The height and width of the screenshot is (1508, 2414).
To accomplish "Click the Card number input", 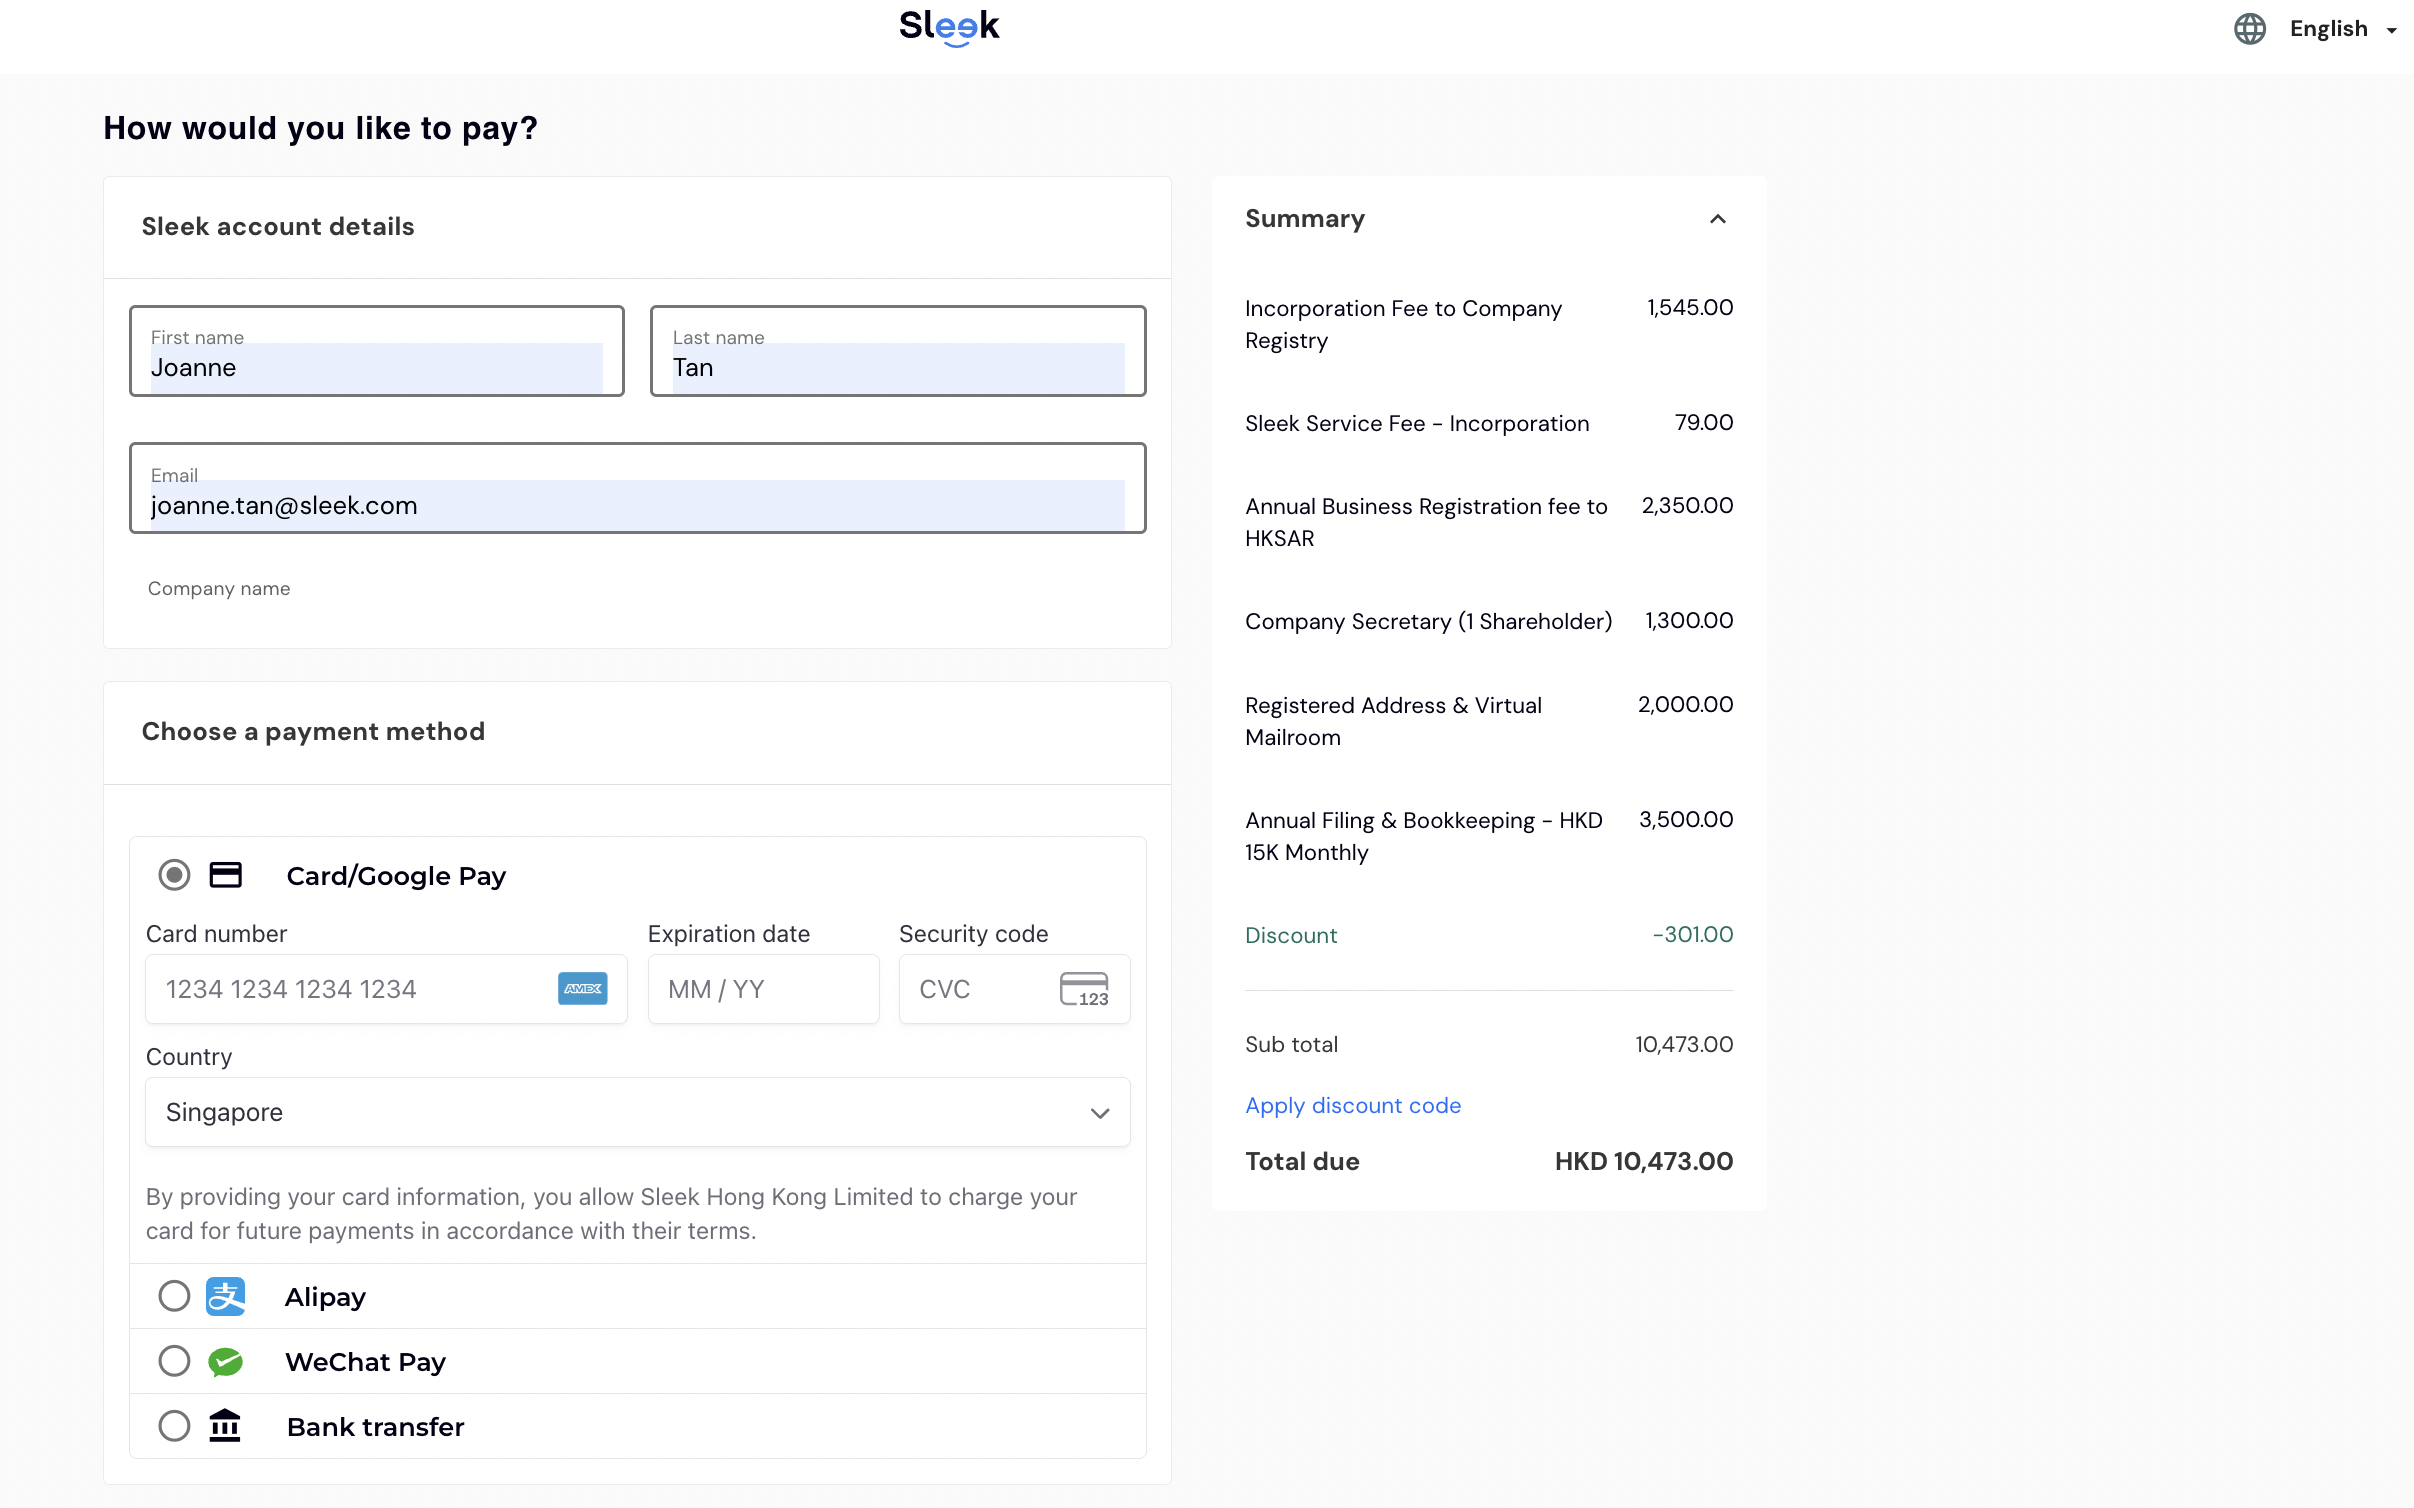I will (x=386, y=989).
